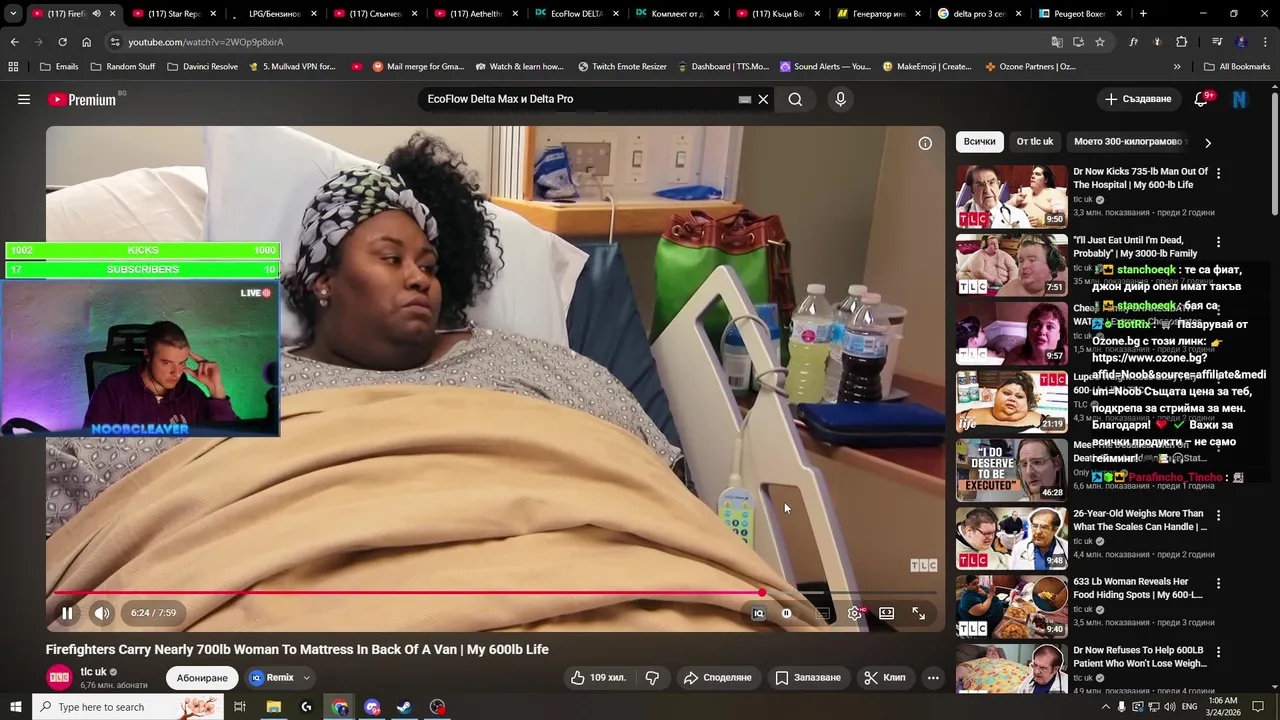Like the video with thumbs up
Screen dimensions: 1280x720
[598, 677]
